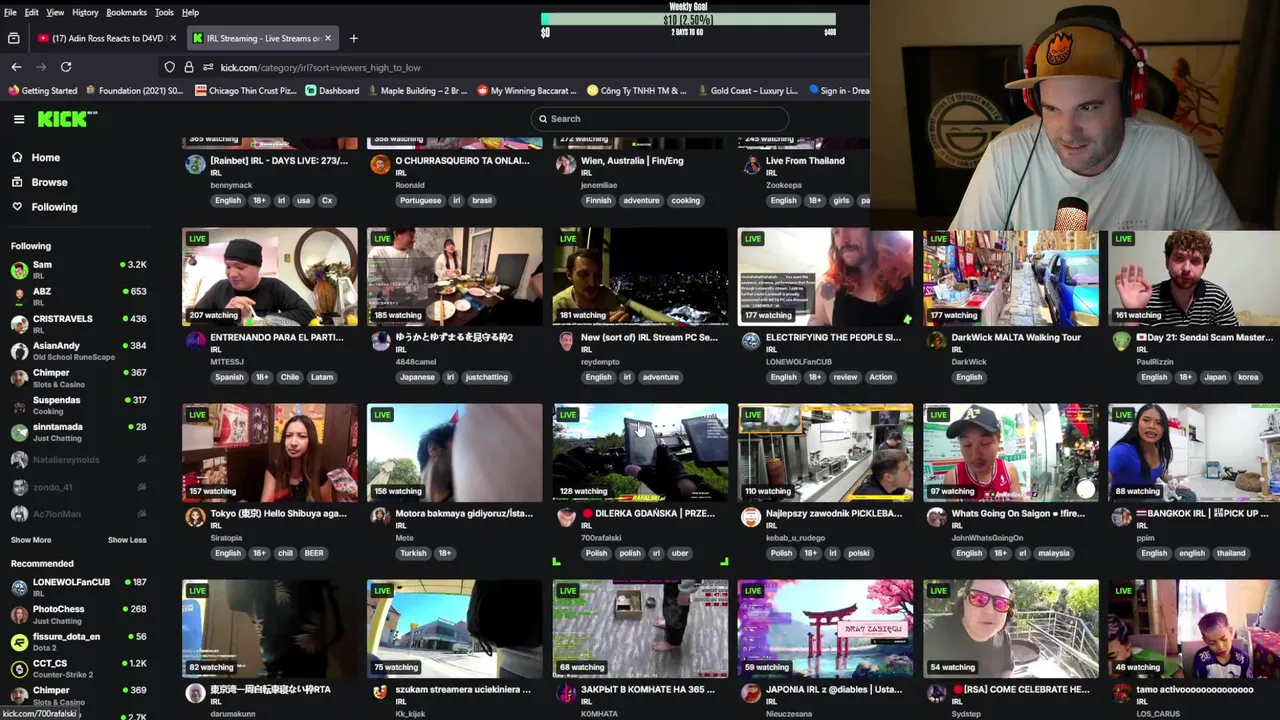The image size is (1280, 720).
Task: Click the Kick search field
Action: [660, 119]
